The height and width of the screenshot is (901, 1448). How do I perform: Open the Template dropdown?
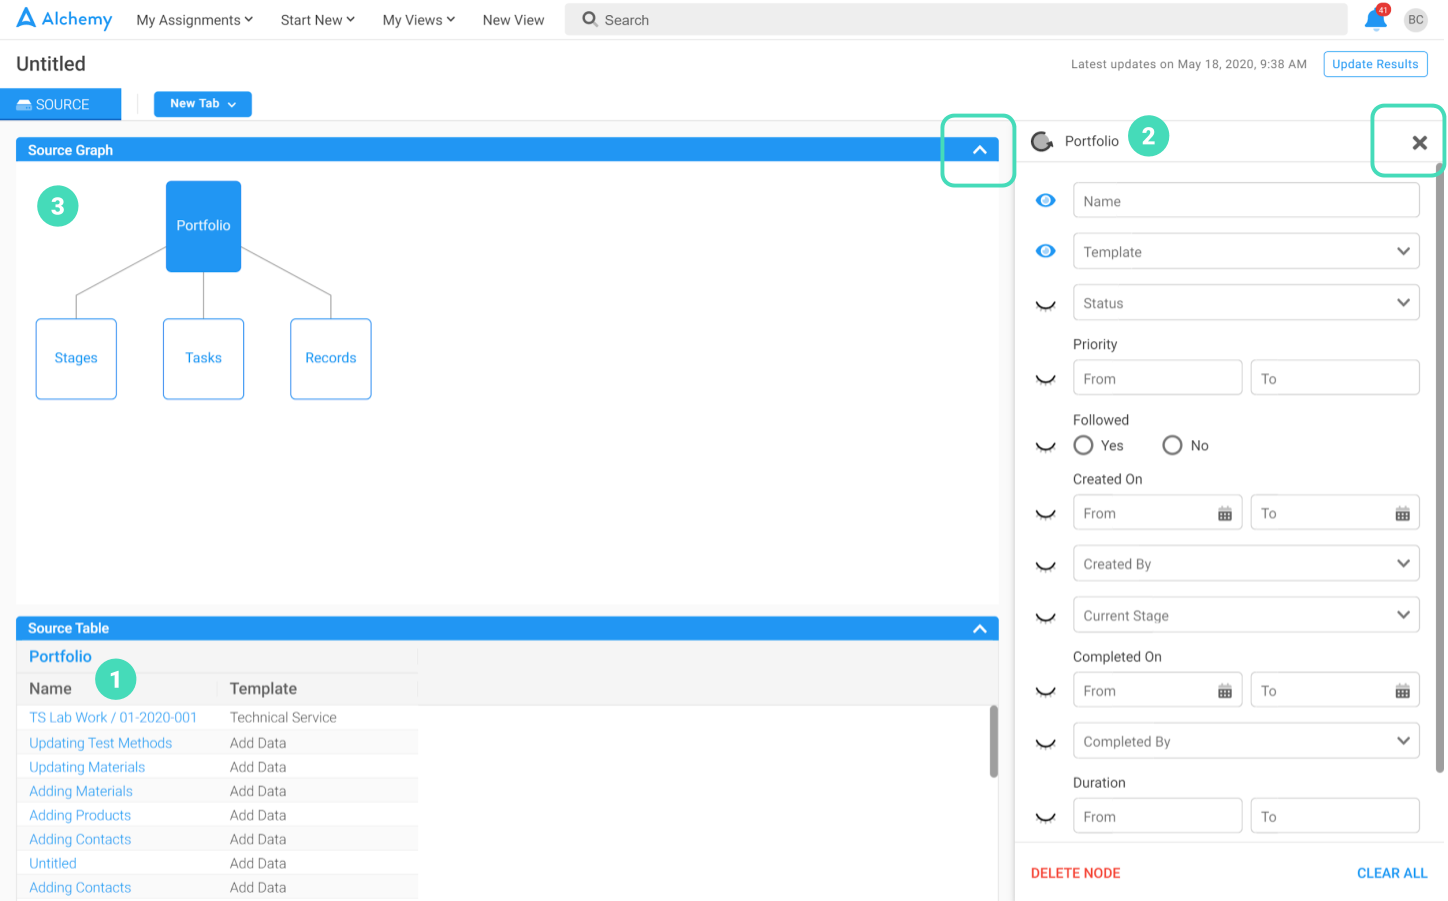click(1246, 251)
